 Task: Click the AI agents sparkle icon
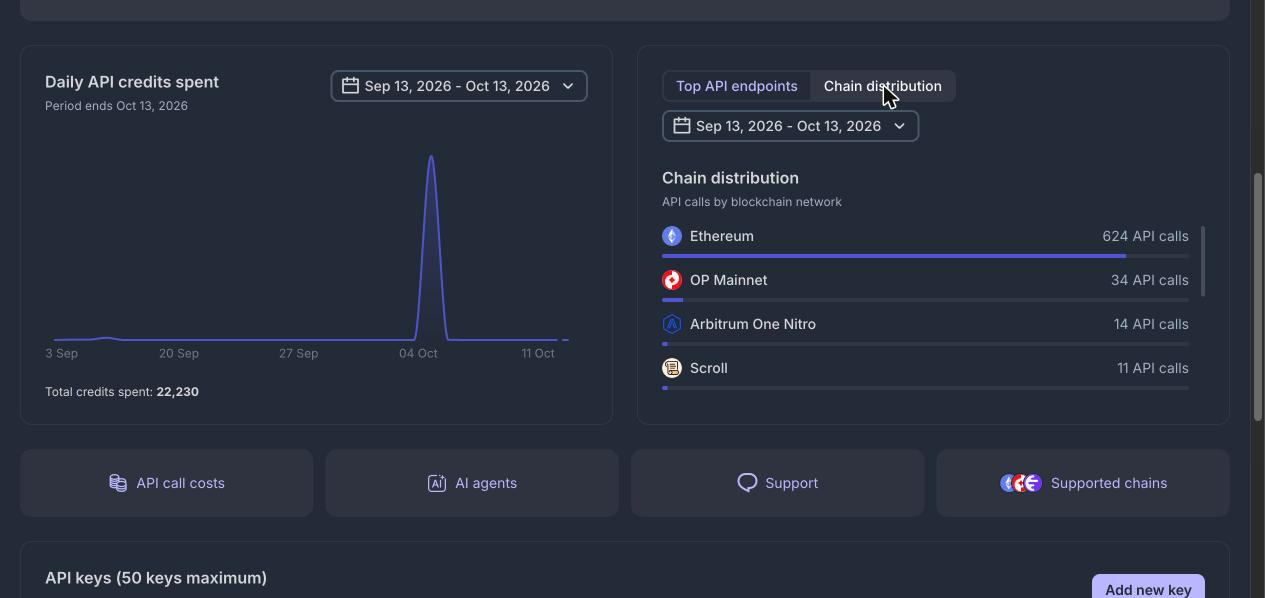(437, 483)
